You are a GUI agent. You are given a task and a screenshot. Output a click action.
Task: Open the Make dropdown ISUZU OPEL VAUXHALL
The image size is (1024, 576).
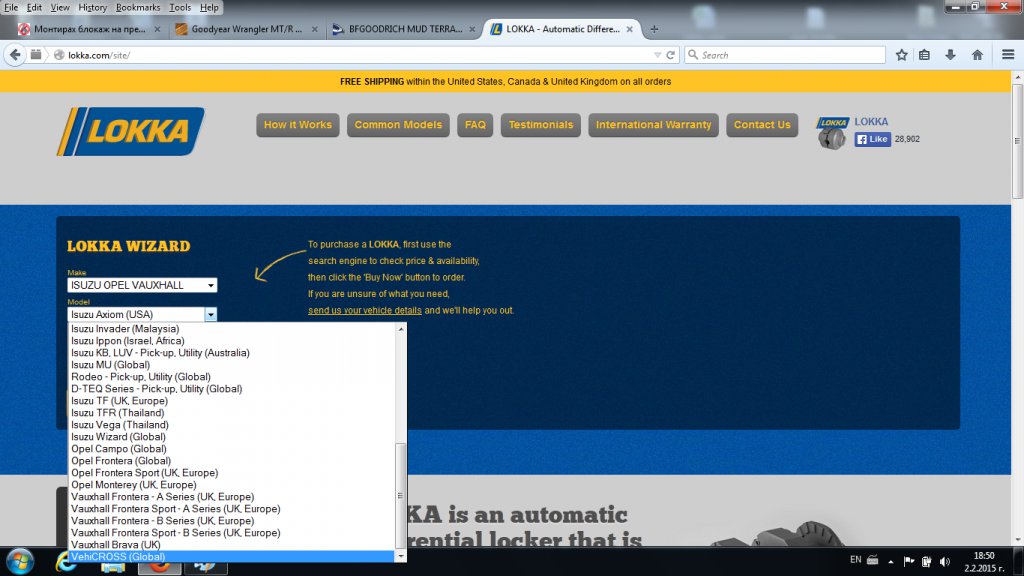coord(142,285)
